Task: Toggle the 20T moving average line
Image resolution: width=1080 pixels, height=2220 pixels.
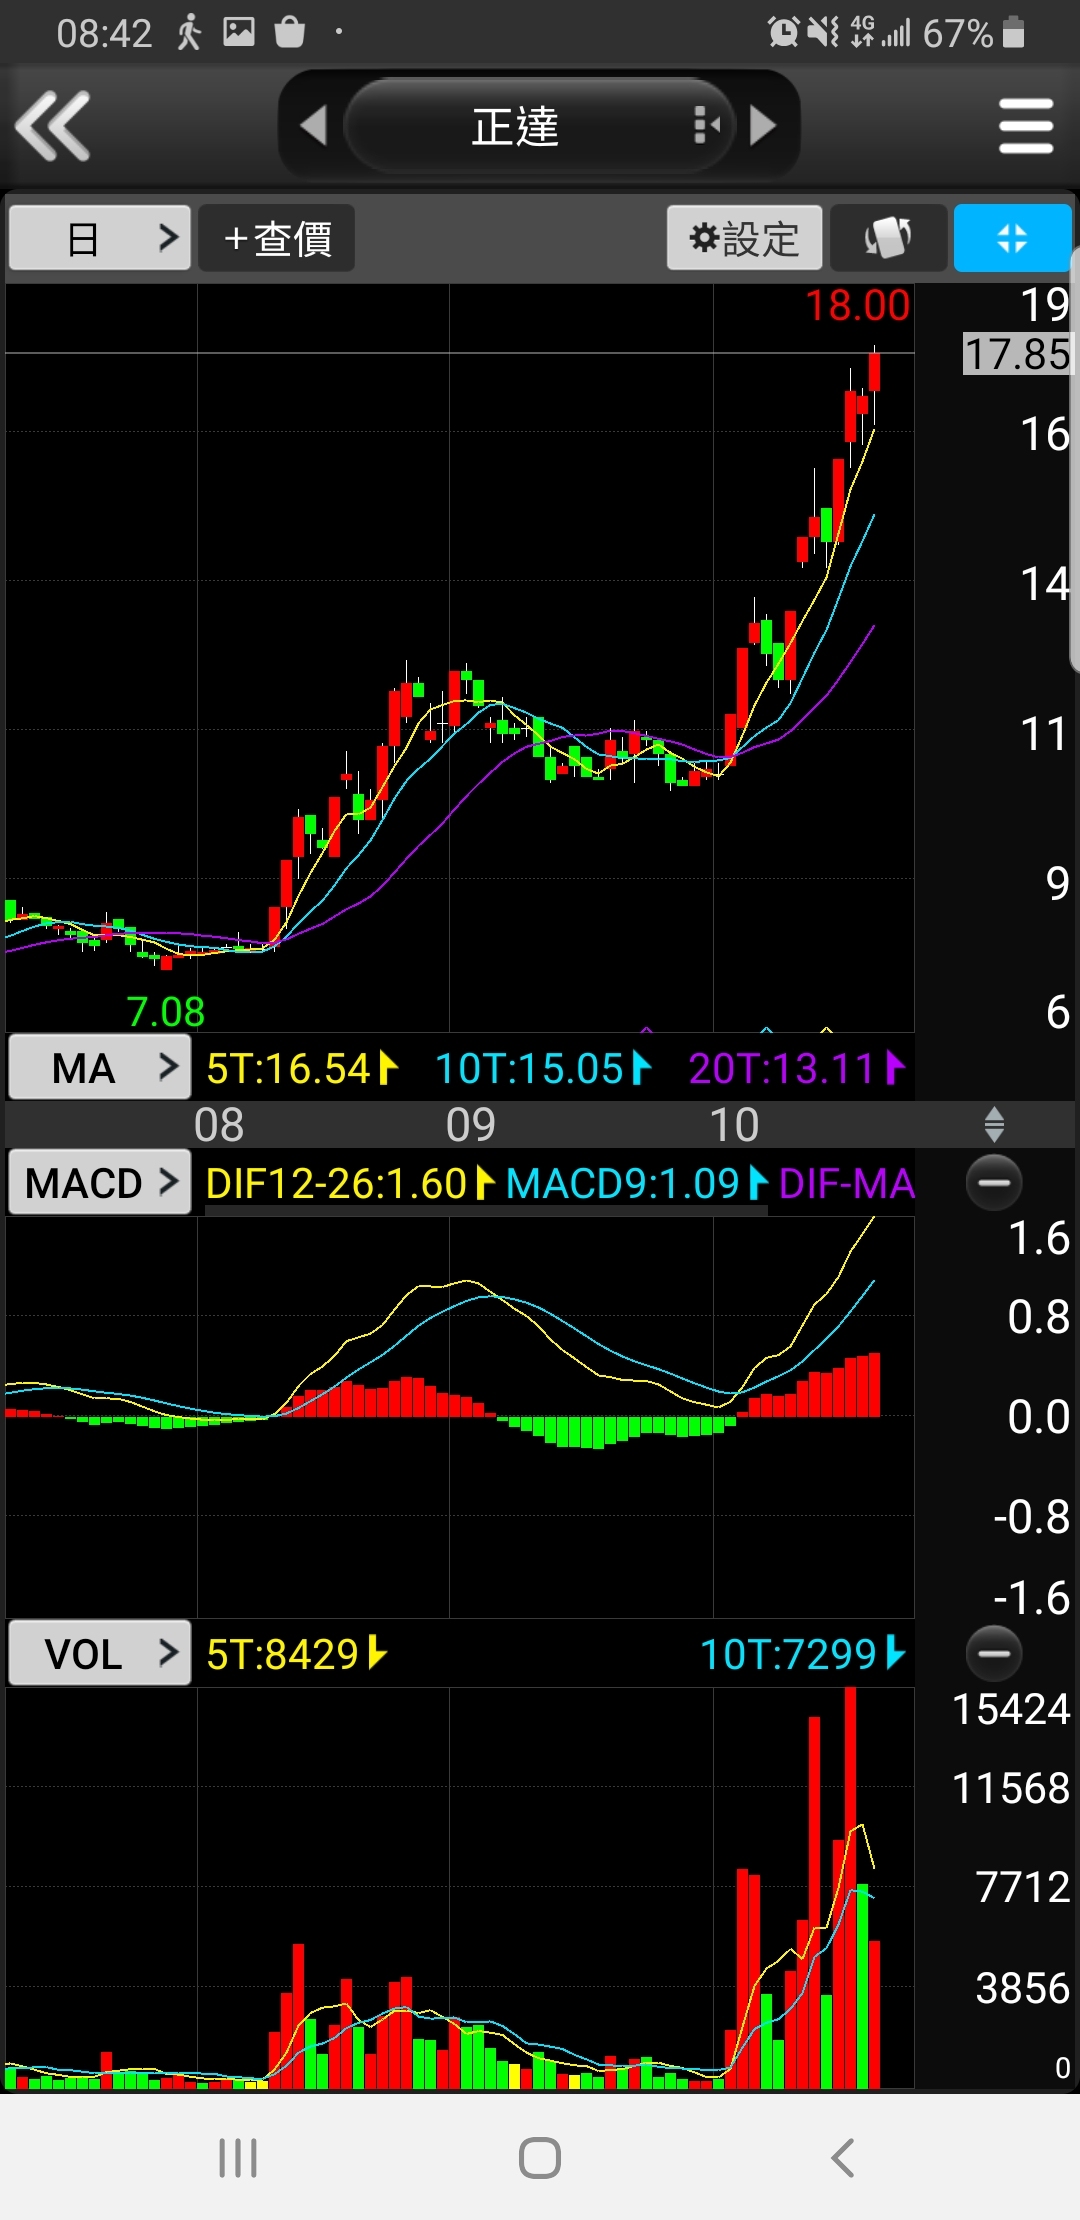Action: tap(796, 1068)
